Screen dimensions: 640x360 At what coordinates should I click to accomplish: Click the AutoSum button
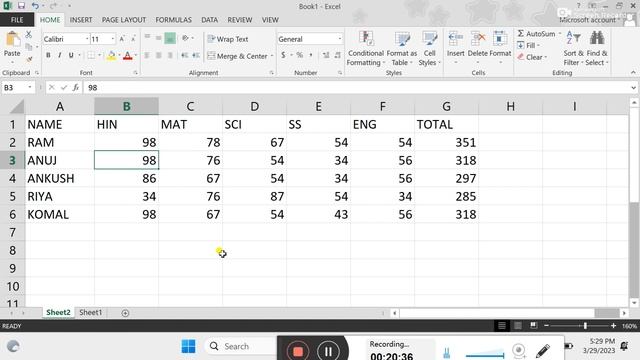[536, 34]
